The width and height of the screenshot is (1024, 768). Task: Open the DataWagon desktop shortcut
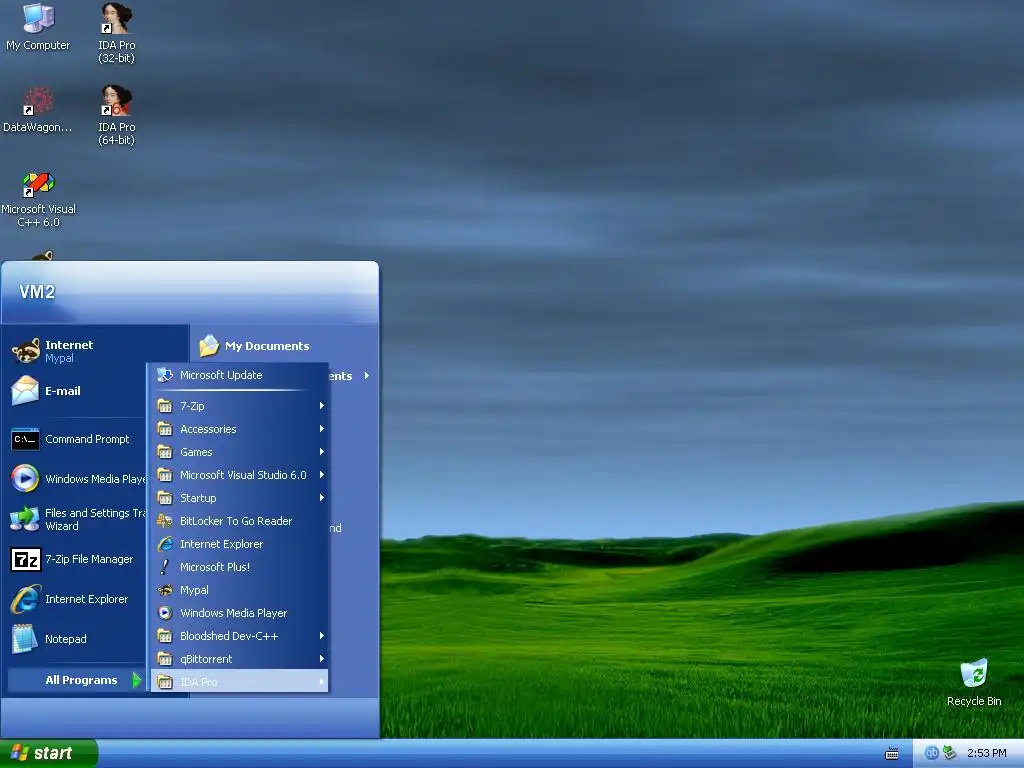tap(38, 110)
